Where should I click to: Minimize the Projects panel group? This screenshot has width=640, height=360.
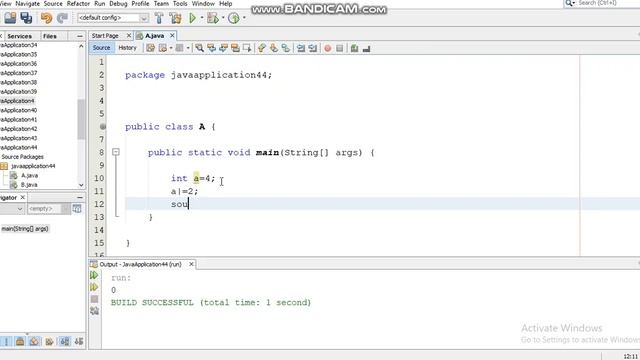[80, 36]
